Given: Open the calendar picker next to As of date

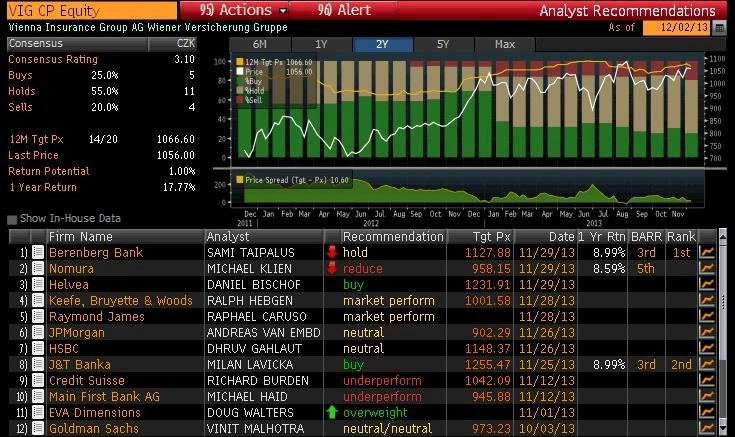Looking at the screenshot, I should (x=719, y=28).
